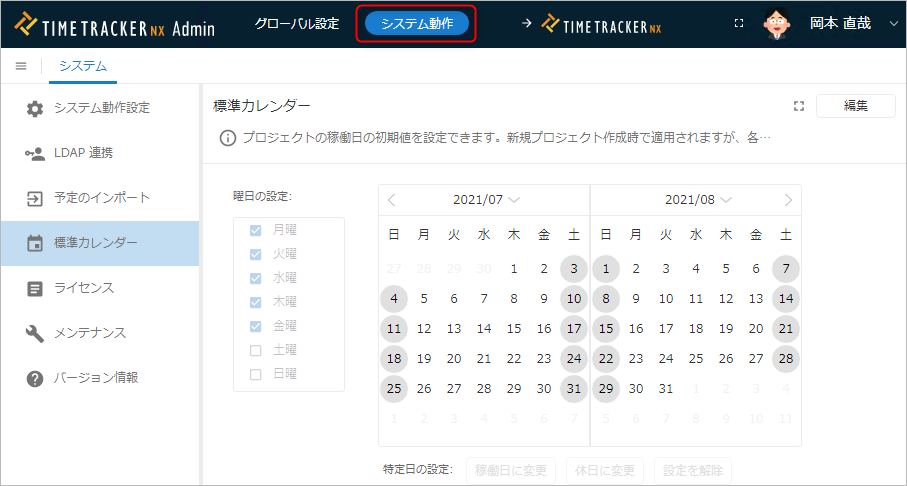907x486 pixels.
Task: Select the システム動作 tab
Action: click(x=416, y=23)
